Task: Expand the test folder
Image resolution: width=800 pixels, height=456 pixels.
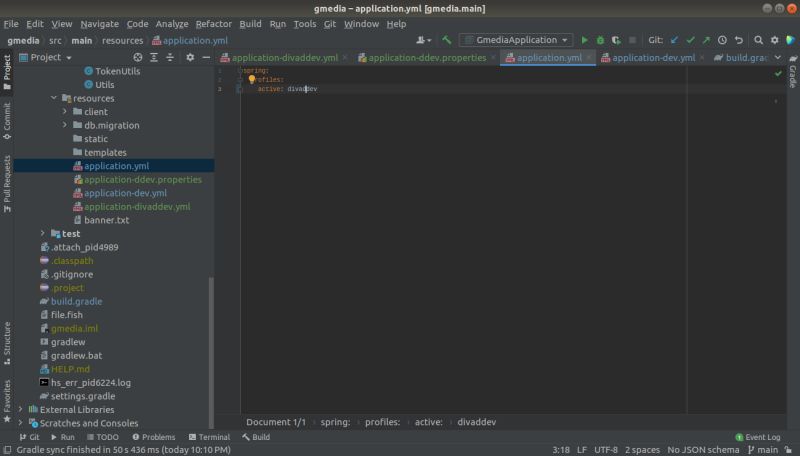Action: (x=42, y=234)
